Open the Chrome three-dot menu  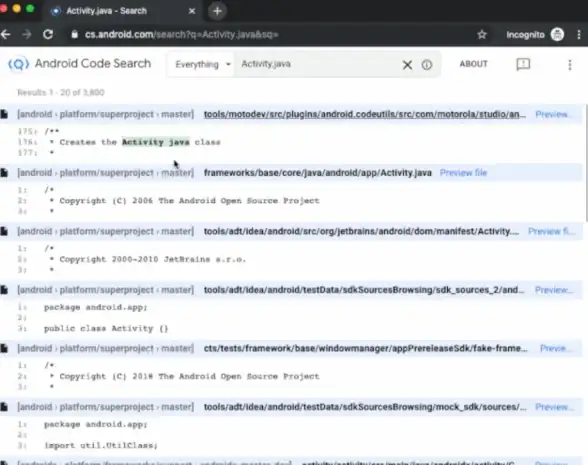pos(579,34)
